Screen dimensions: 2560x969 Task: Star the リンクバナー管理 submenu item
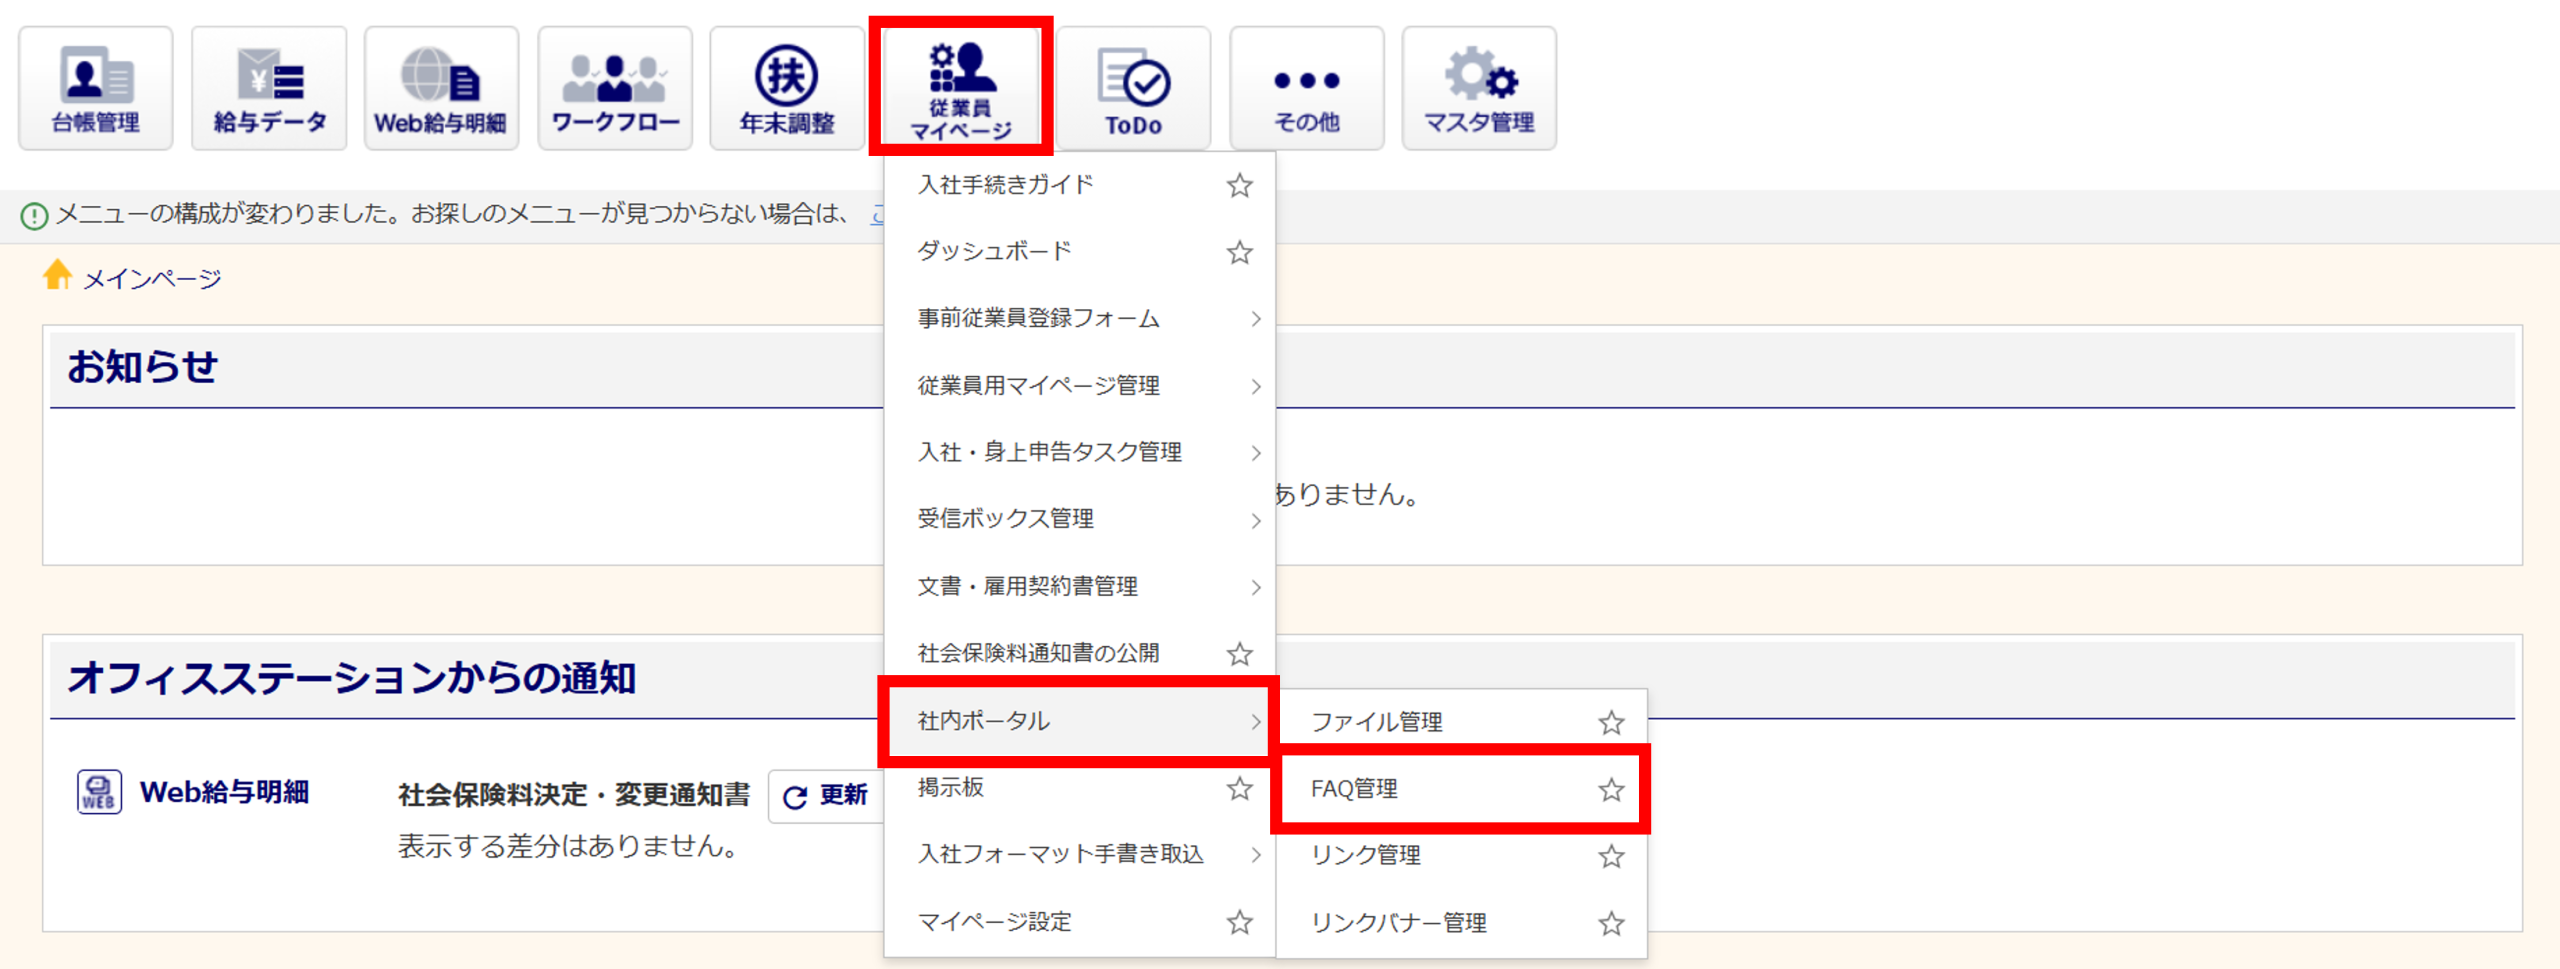click(1611, 923)
